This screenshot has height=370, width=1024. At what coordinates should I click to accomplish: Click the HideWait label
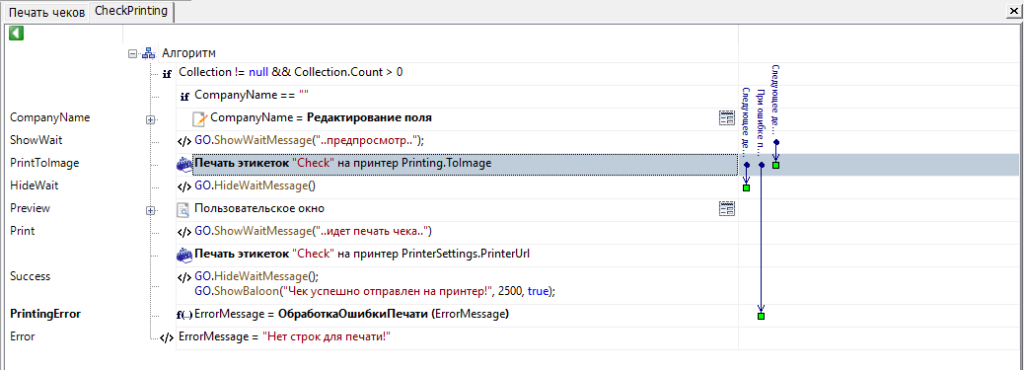[35, 186]
